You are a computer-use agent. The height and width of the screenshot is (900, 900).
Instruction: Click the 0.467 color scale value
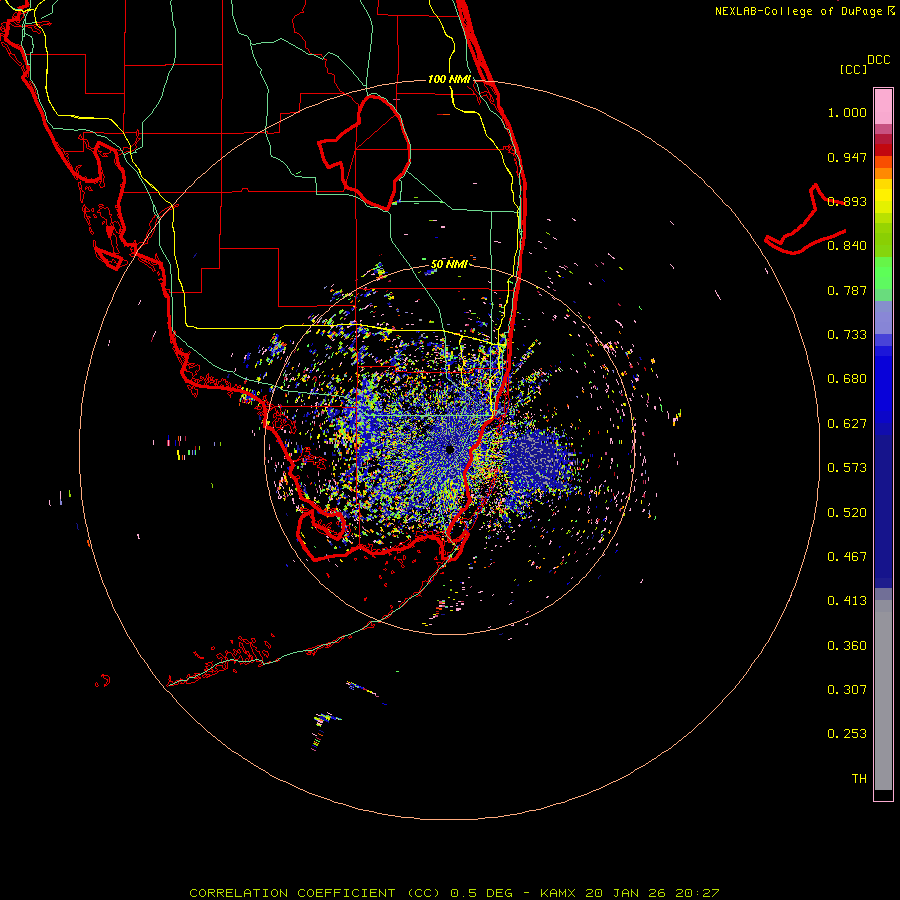click(x=847, y=557)
